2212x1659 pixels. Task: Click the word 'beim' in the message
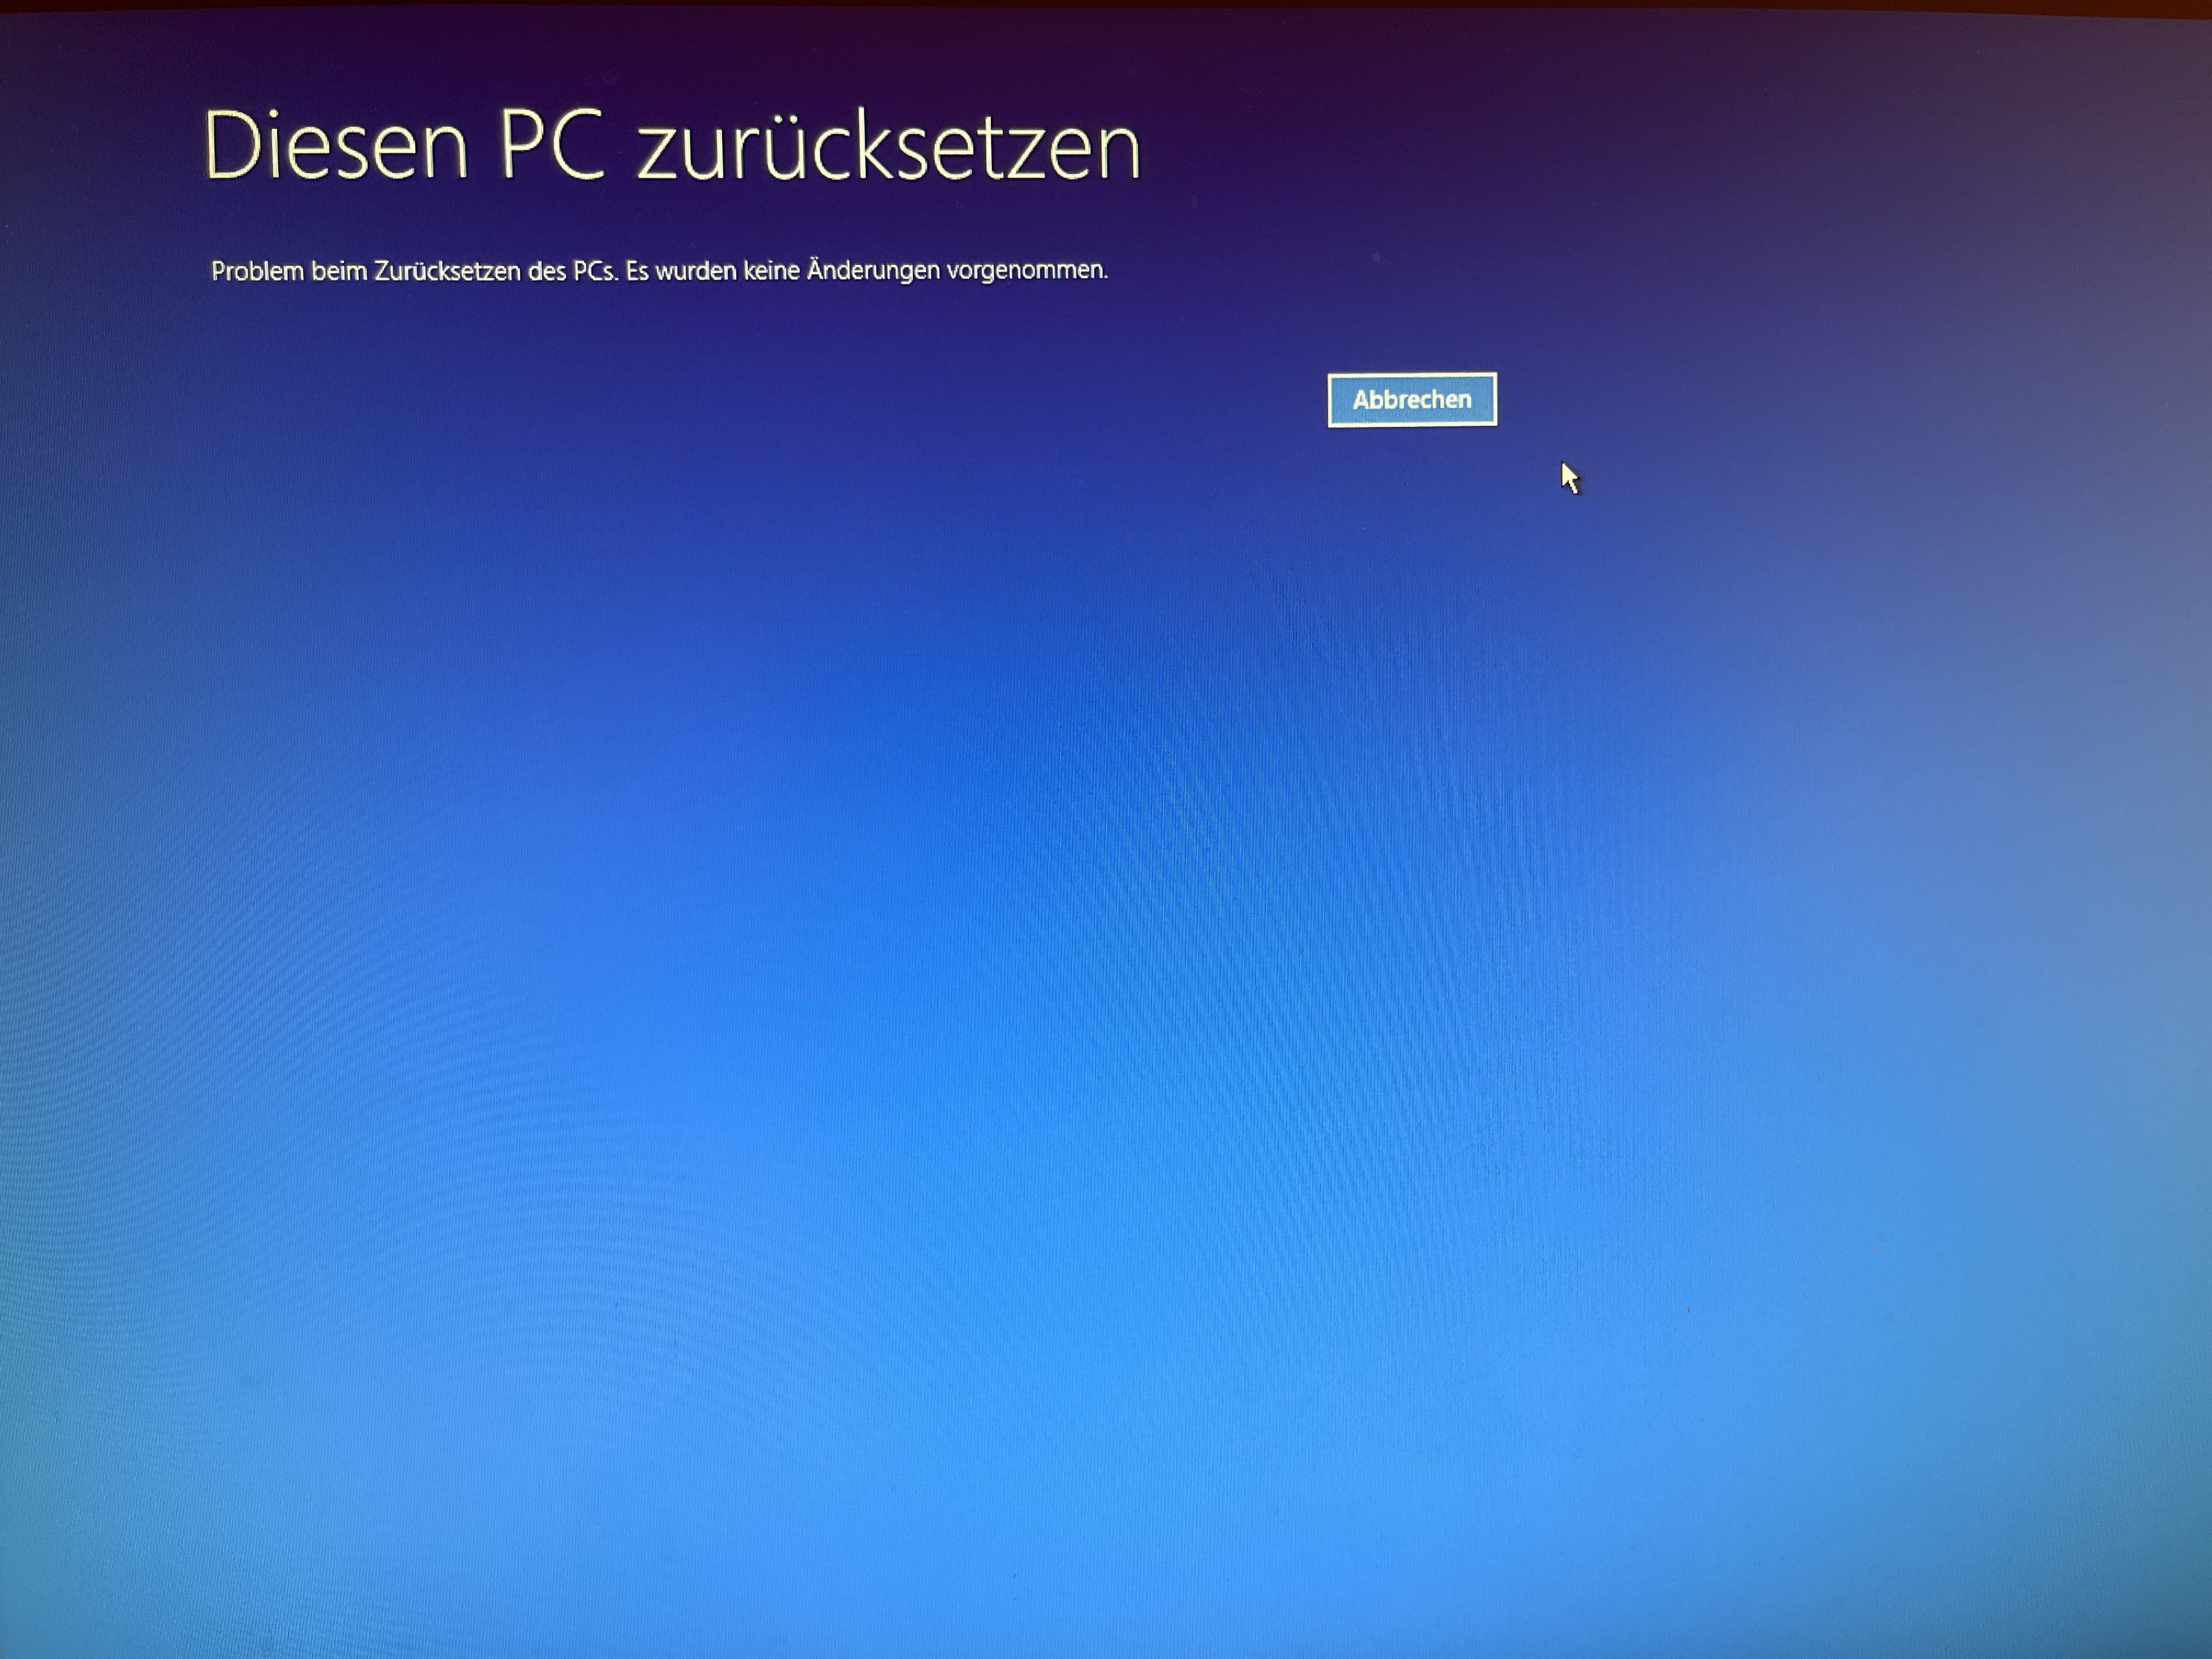(339, 271)
